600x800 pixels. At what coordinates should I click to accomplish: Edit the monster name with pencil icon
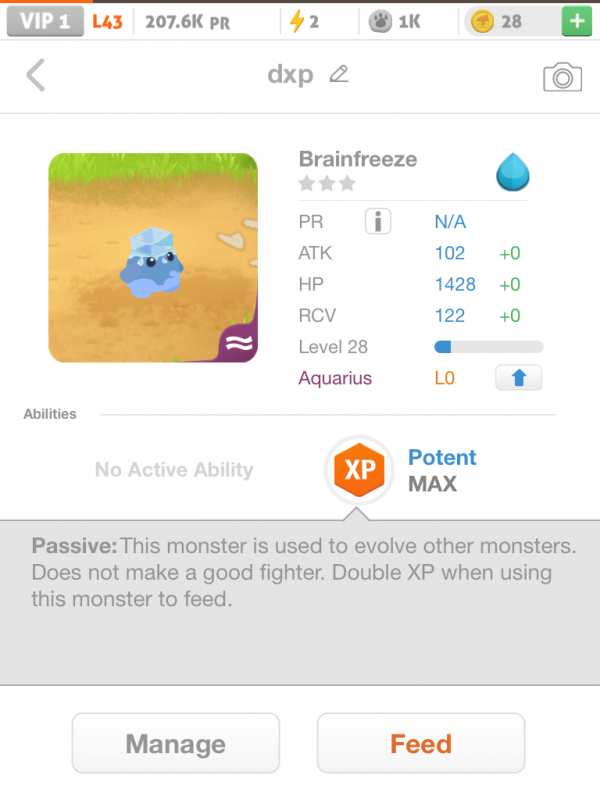coord(339,74)
